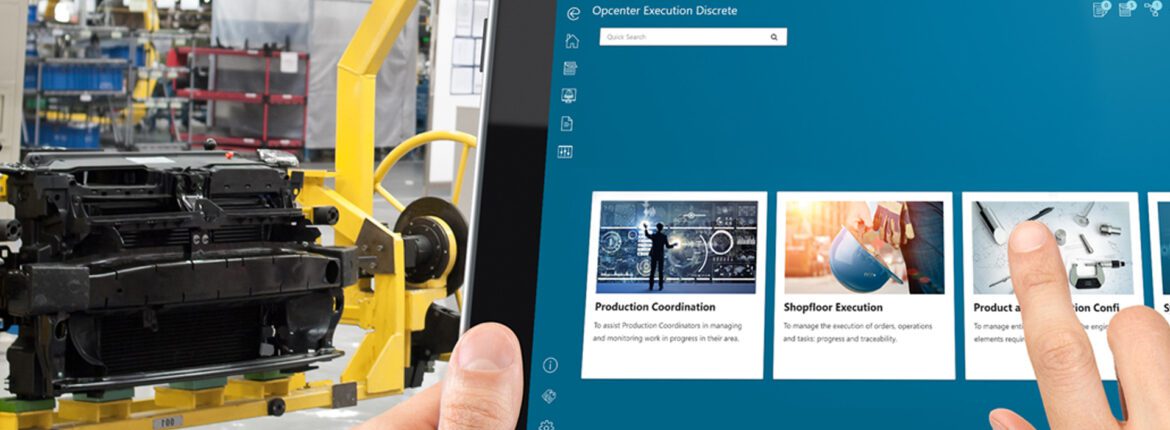Click the Opcenter Execution Discrete header title

664,10
